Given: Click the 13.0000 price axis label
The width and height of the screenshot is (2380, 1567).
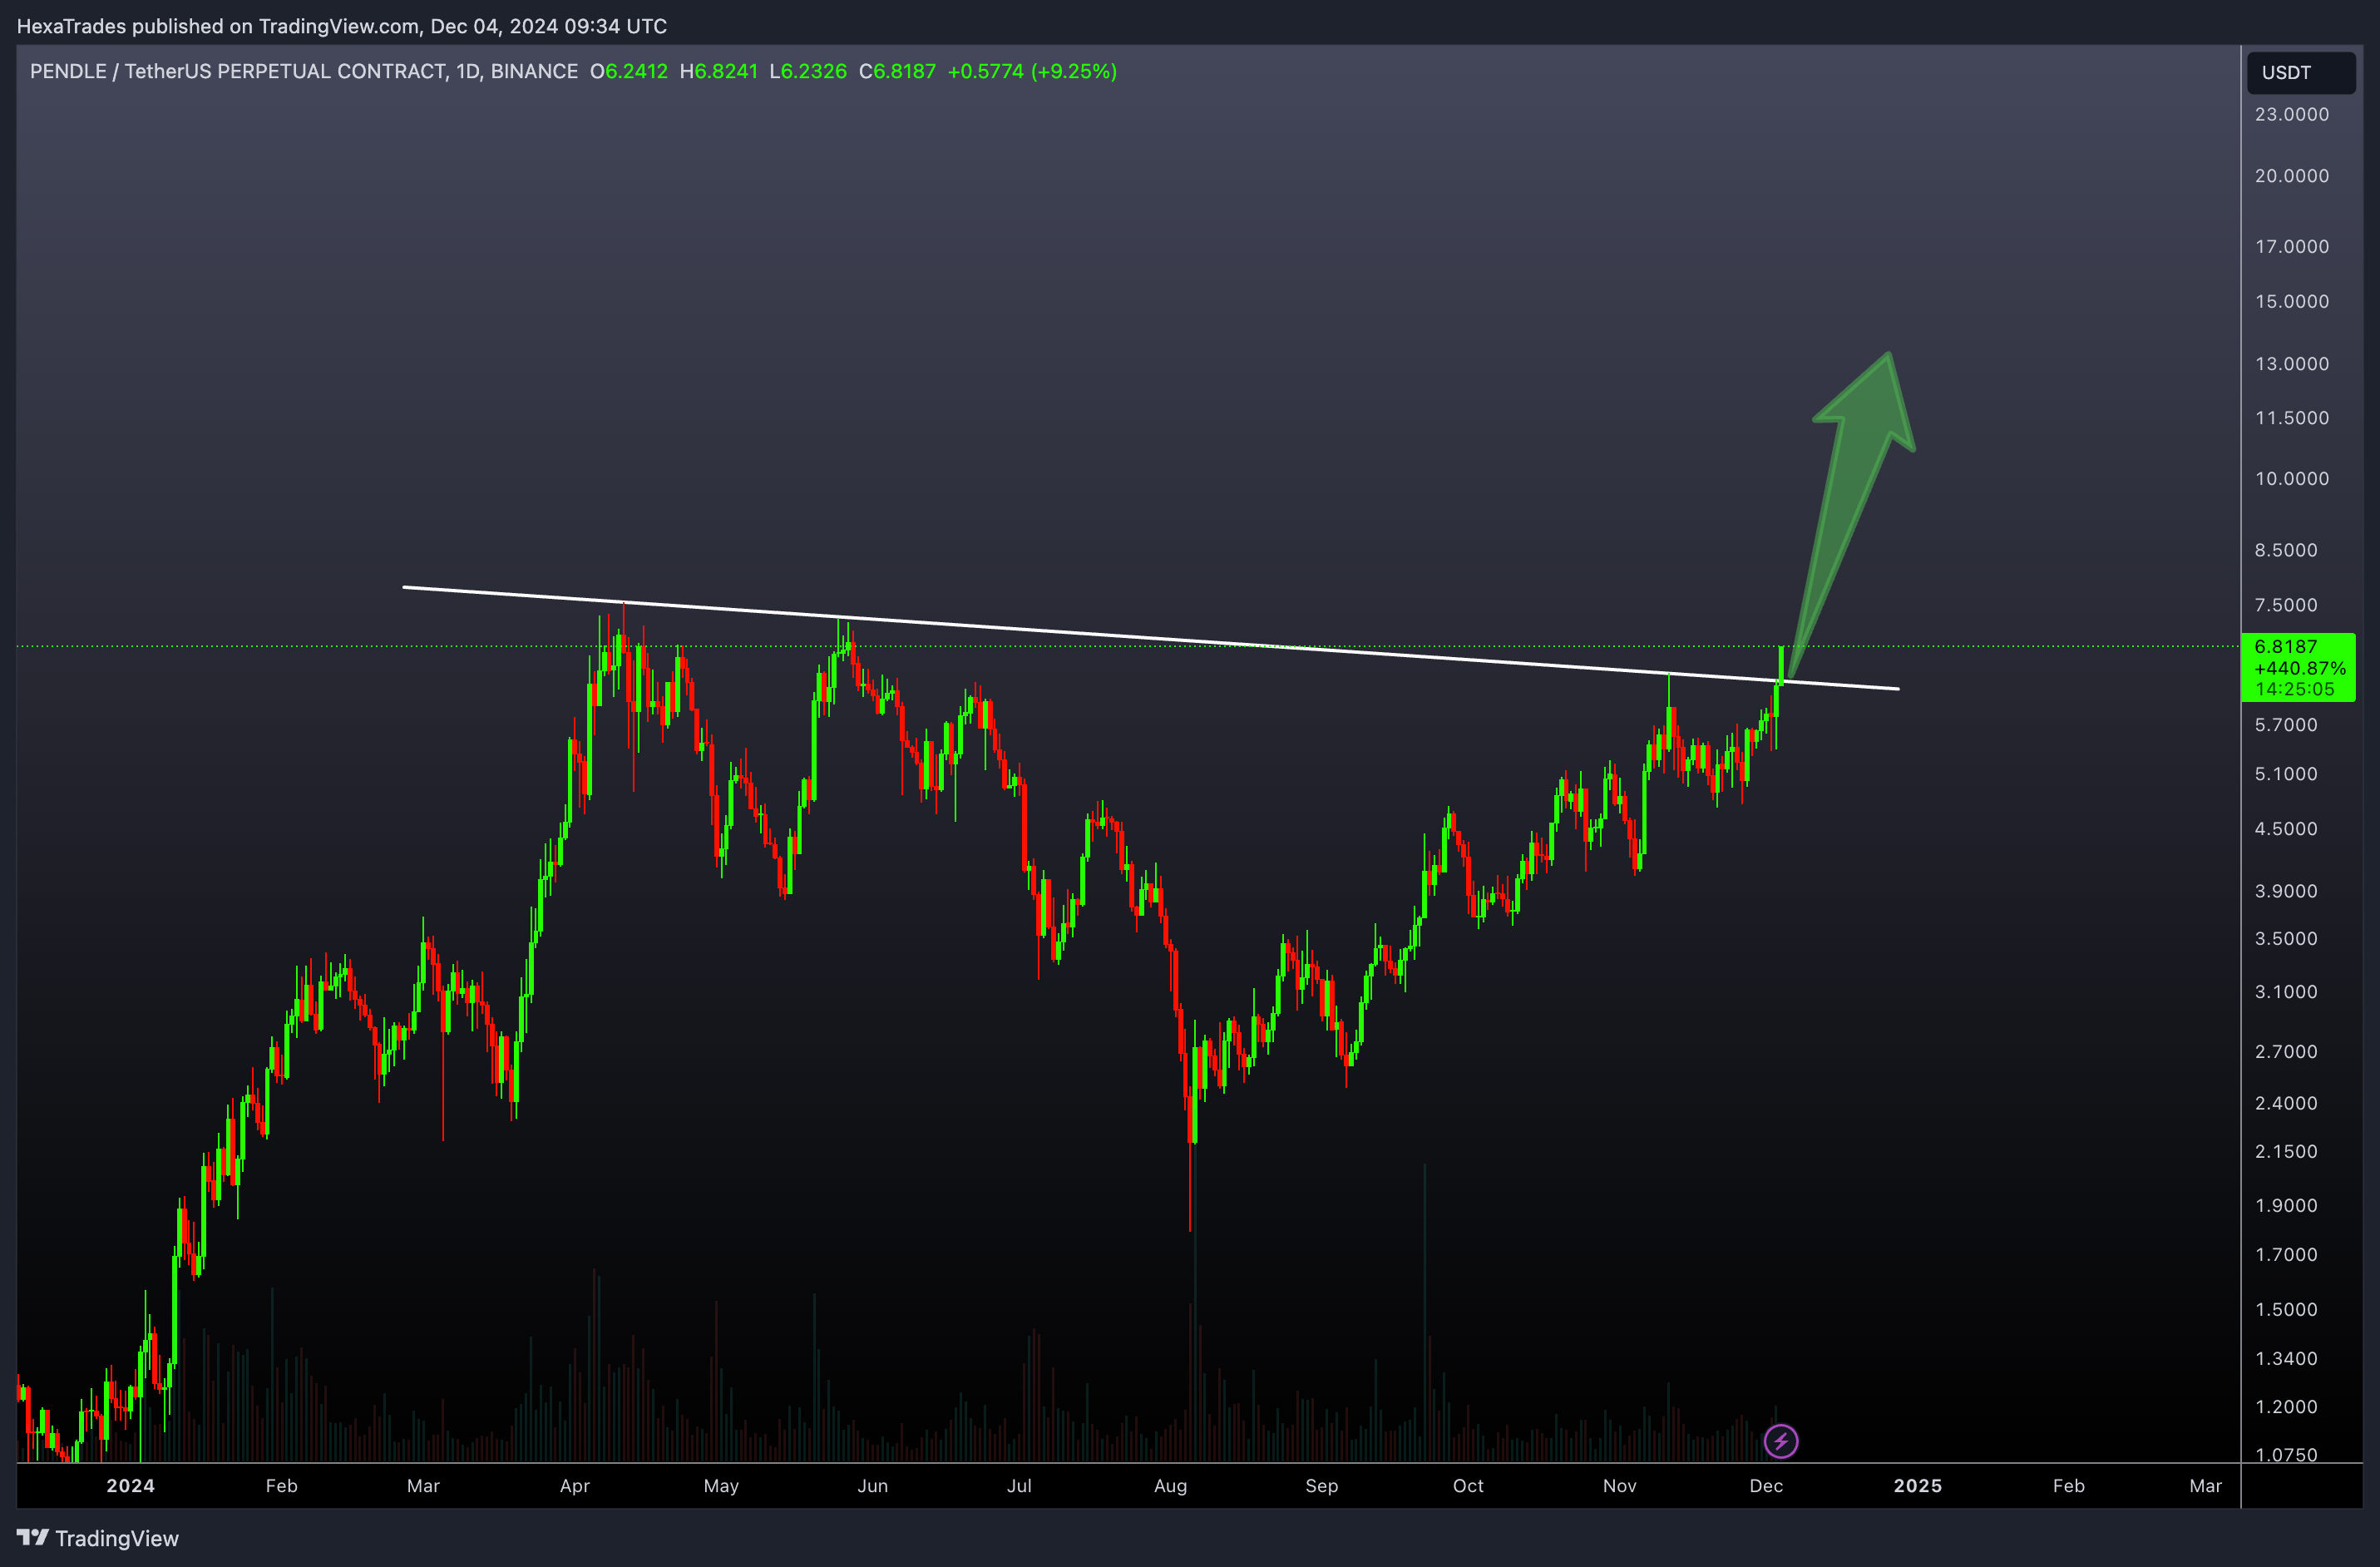Looking at the screenshot, I should pos(2291,363).
